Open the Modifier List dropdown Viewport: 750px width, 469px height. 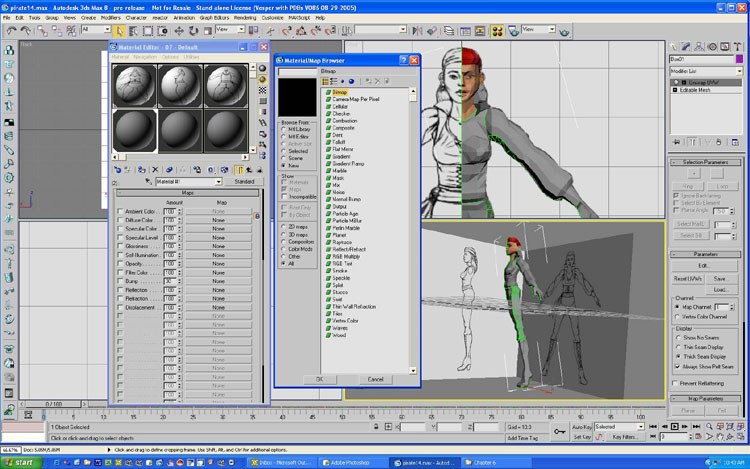click(x=706, y=73)
